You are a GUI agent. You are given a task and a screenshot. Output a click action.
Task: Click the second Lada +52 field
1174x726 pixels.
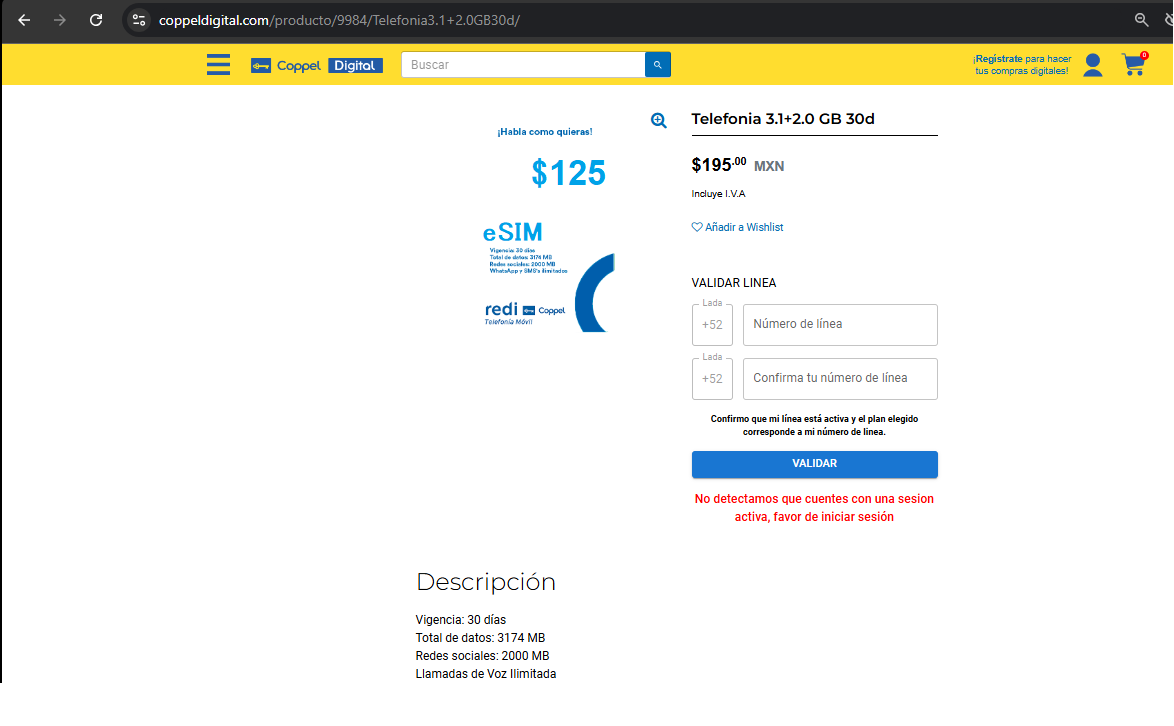[x=711, y=378]
